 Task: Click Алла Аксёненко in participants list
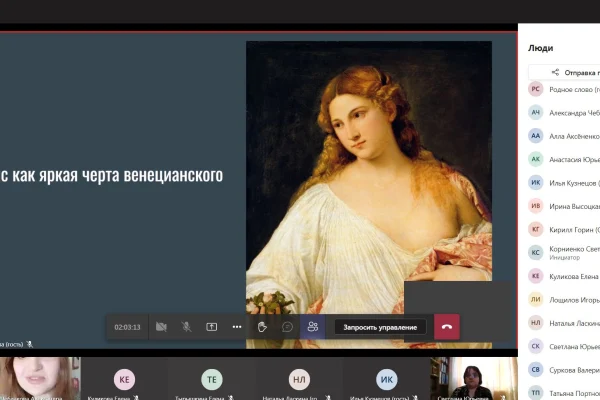click(x=565, y=136)
